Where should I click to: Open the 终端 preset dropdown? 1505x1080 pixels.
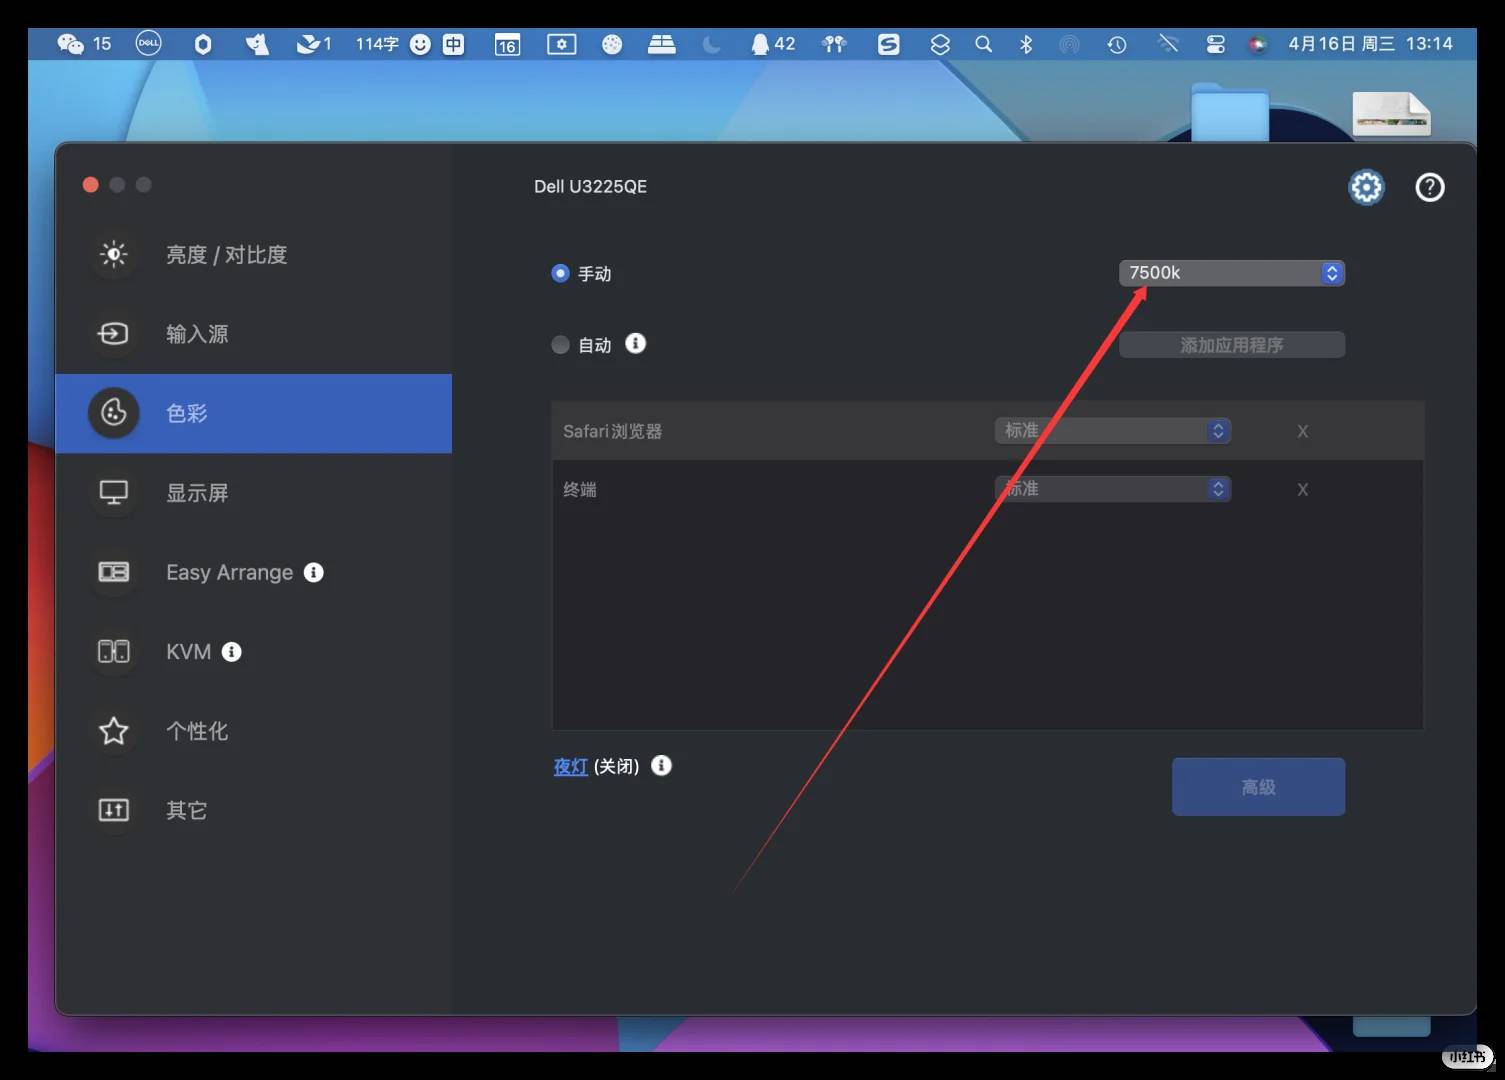(1112, 489)
